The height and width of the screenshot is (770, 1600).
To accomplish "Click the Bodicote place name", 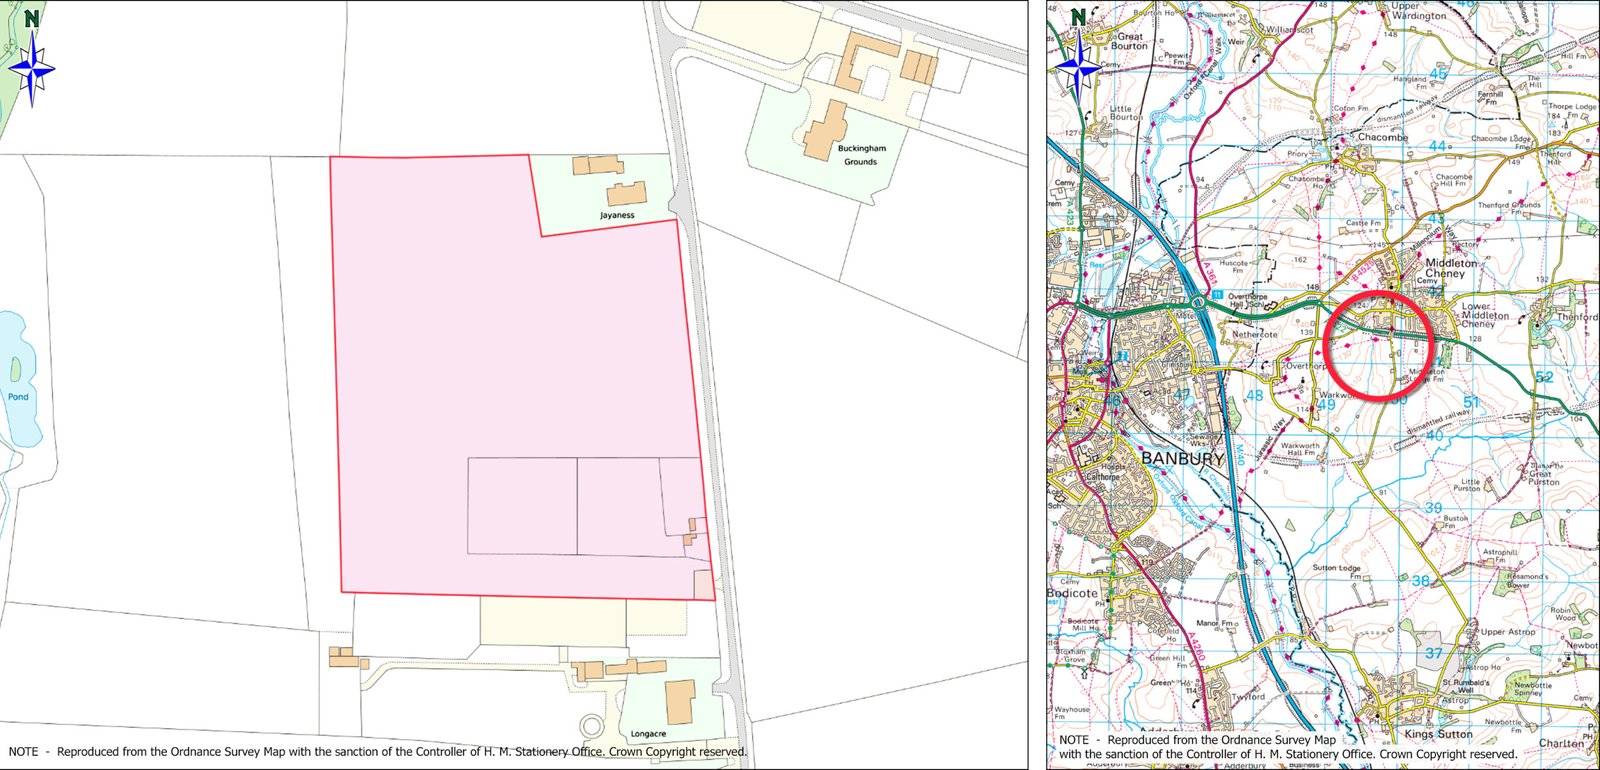I will 1072,593.
